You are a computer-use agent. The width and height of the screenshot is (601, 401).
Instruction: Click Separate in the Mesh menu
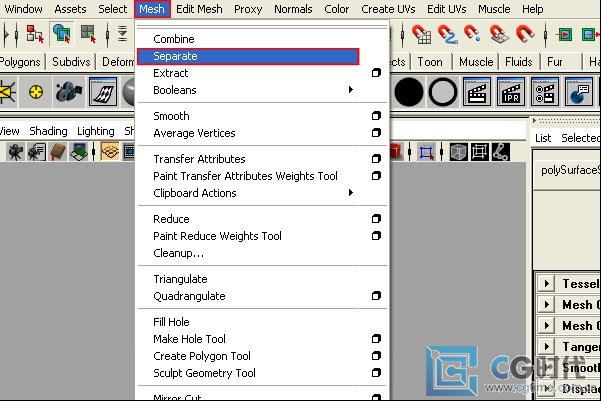pyautogui.click(x=248, y=56)
